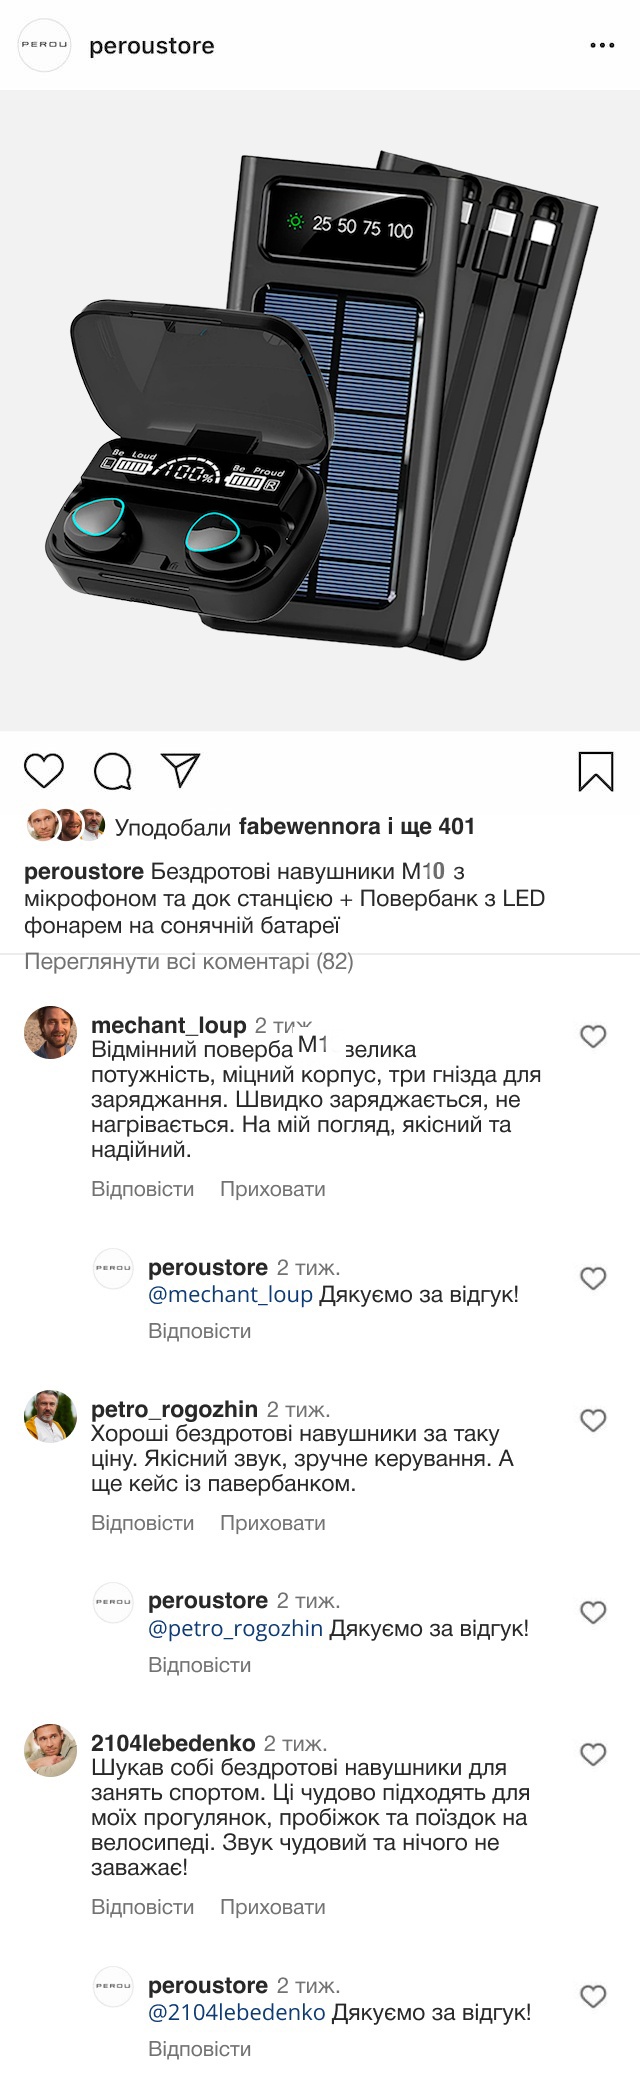Save post with the bookmark icon

[x=596, y=771]
